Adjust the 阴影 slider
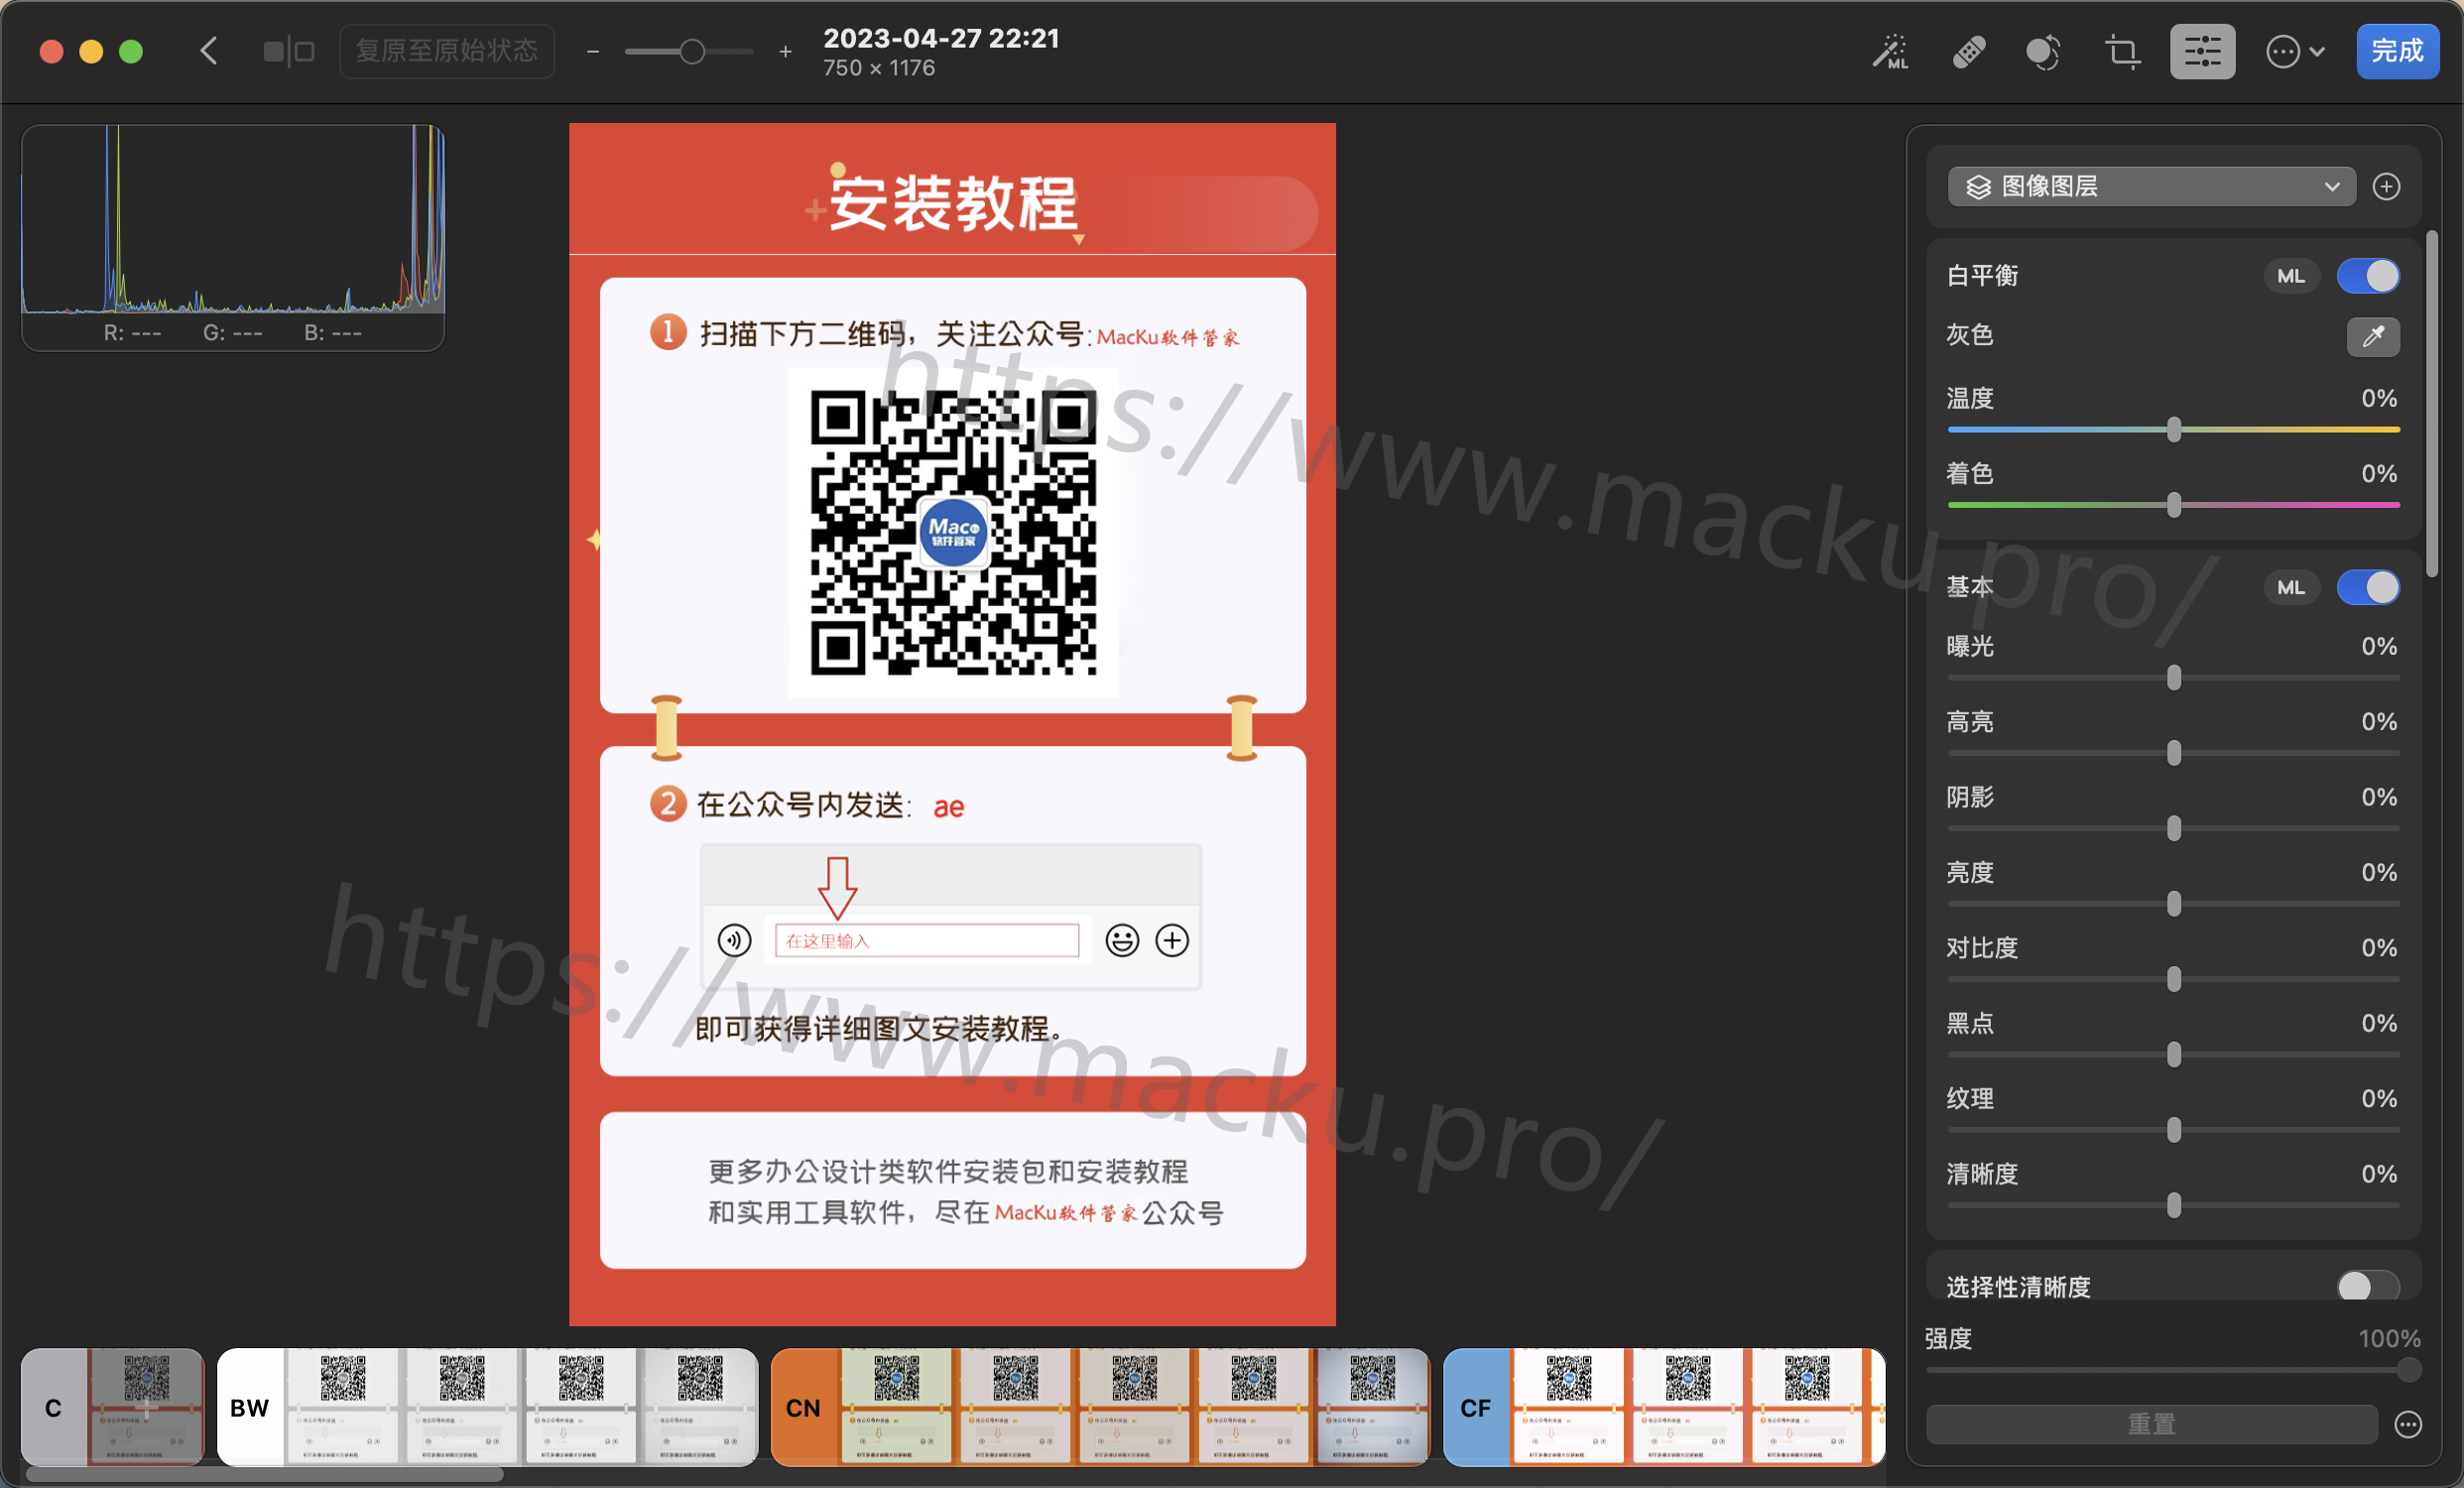Screen dimensions: 2464x1488 coord(2173,829)
